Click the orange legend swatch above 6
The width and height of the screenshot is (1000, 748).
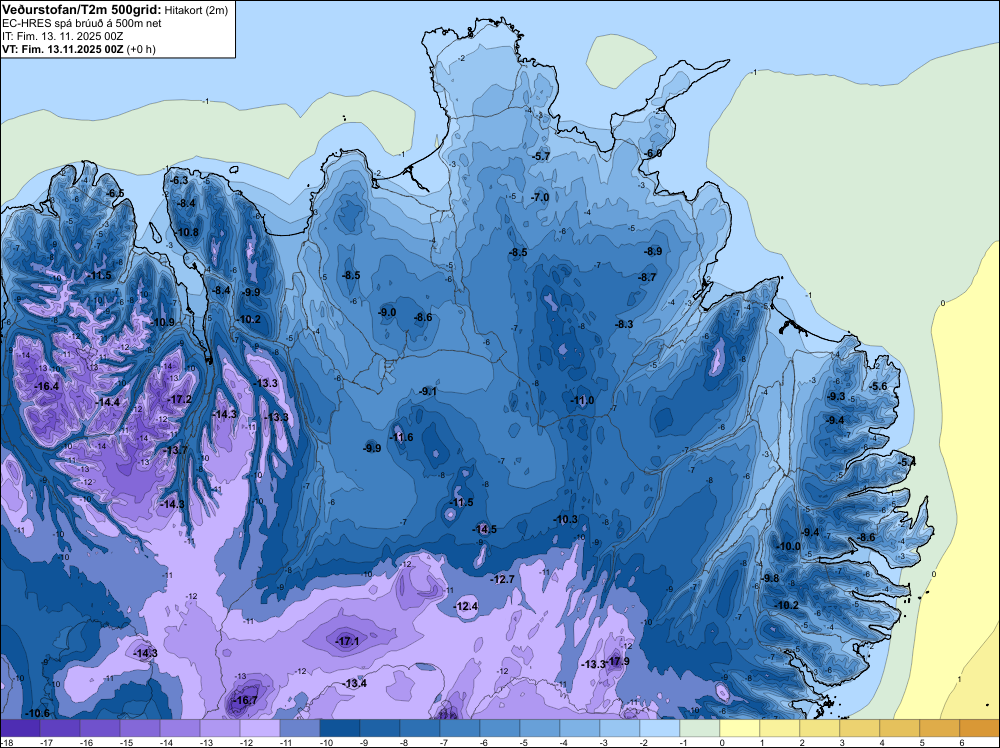[980, 728]
